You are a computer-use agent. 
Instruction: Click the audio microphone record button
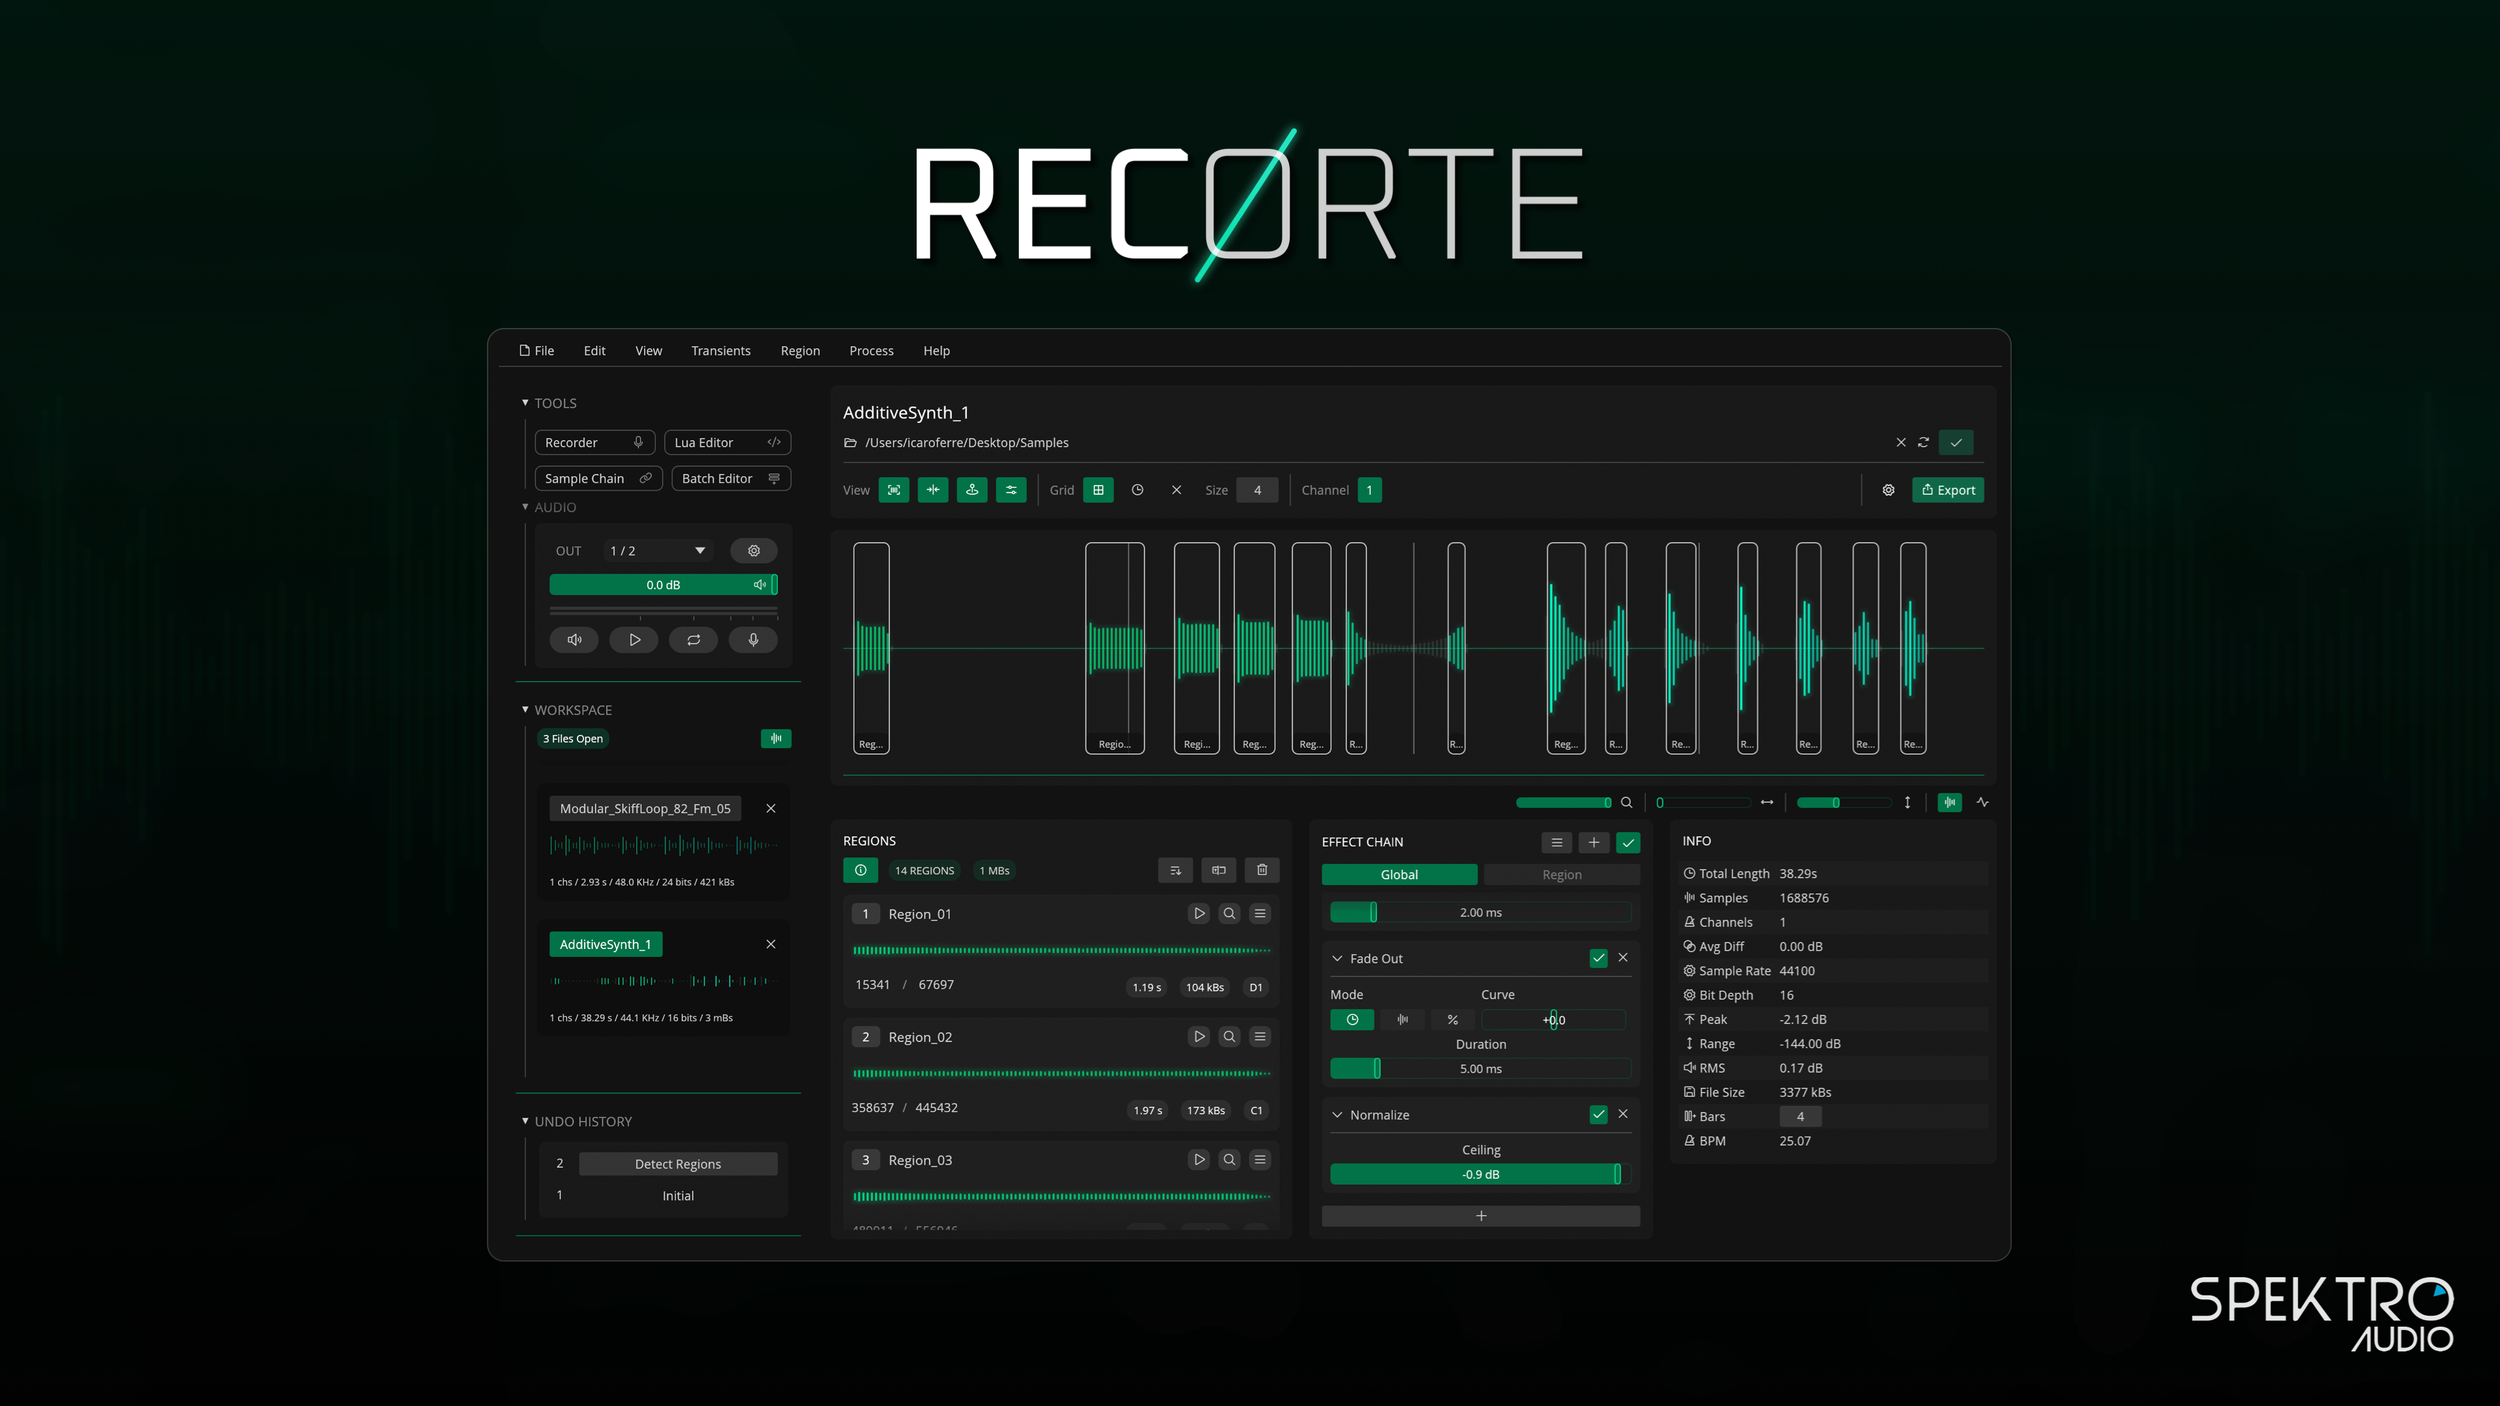point(753,639)
